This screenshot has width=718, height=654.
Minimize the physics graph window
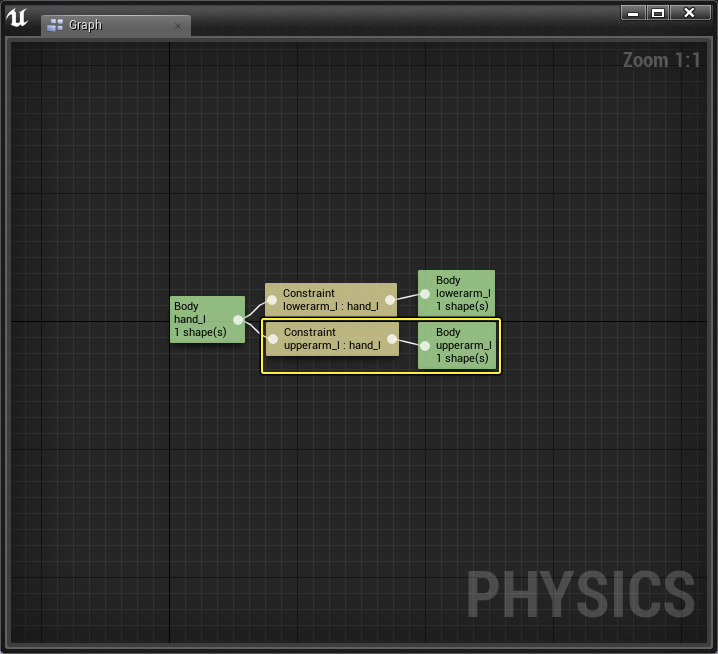(x=633, y=12)
